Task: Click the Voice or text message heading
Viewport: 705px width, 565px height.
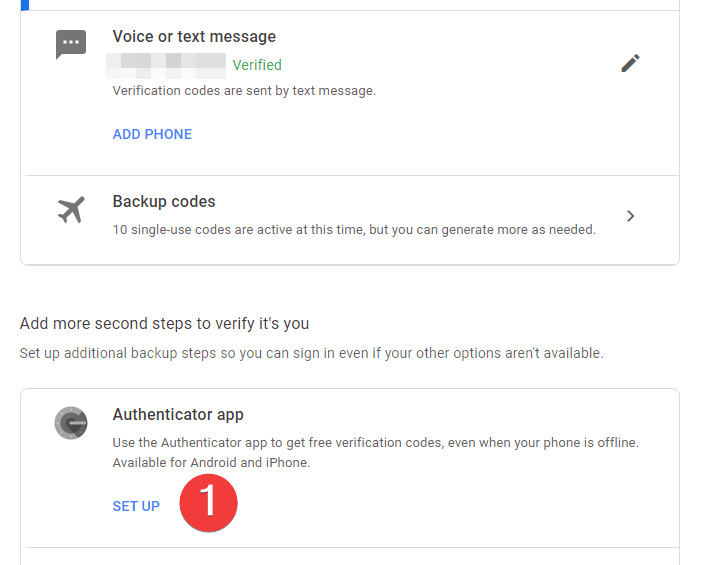Action: click(194, 36)
